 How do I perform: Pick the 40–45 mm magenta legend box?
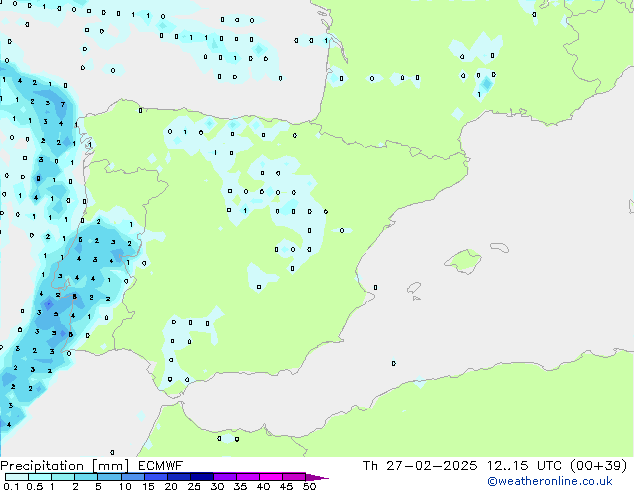271,477
